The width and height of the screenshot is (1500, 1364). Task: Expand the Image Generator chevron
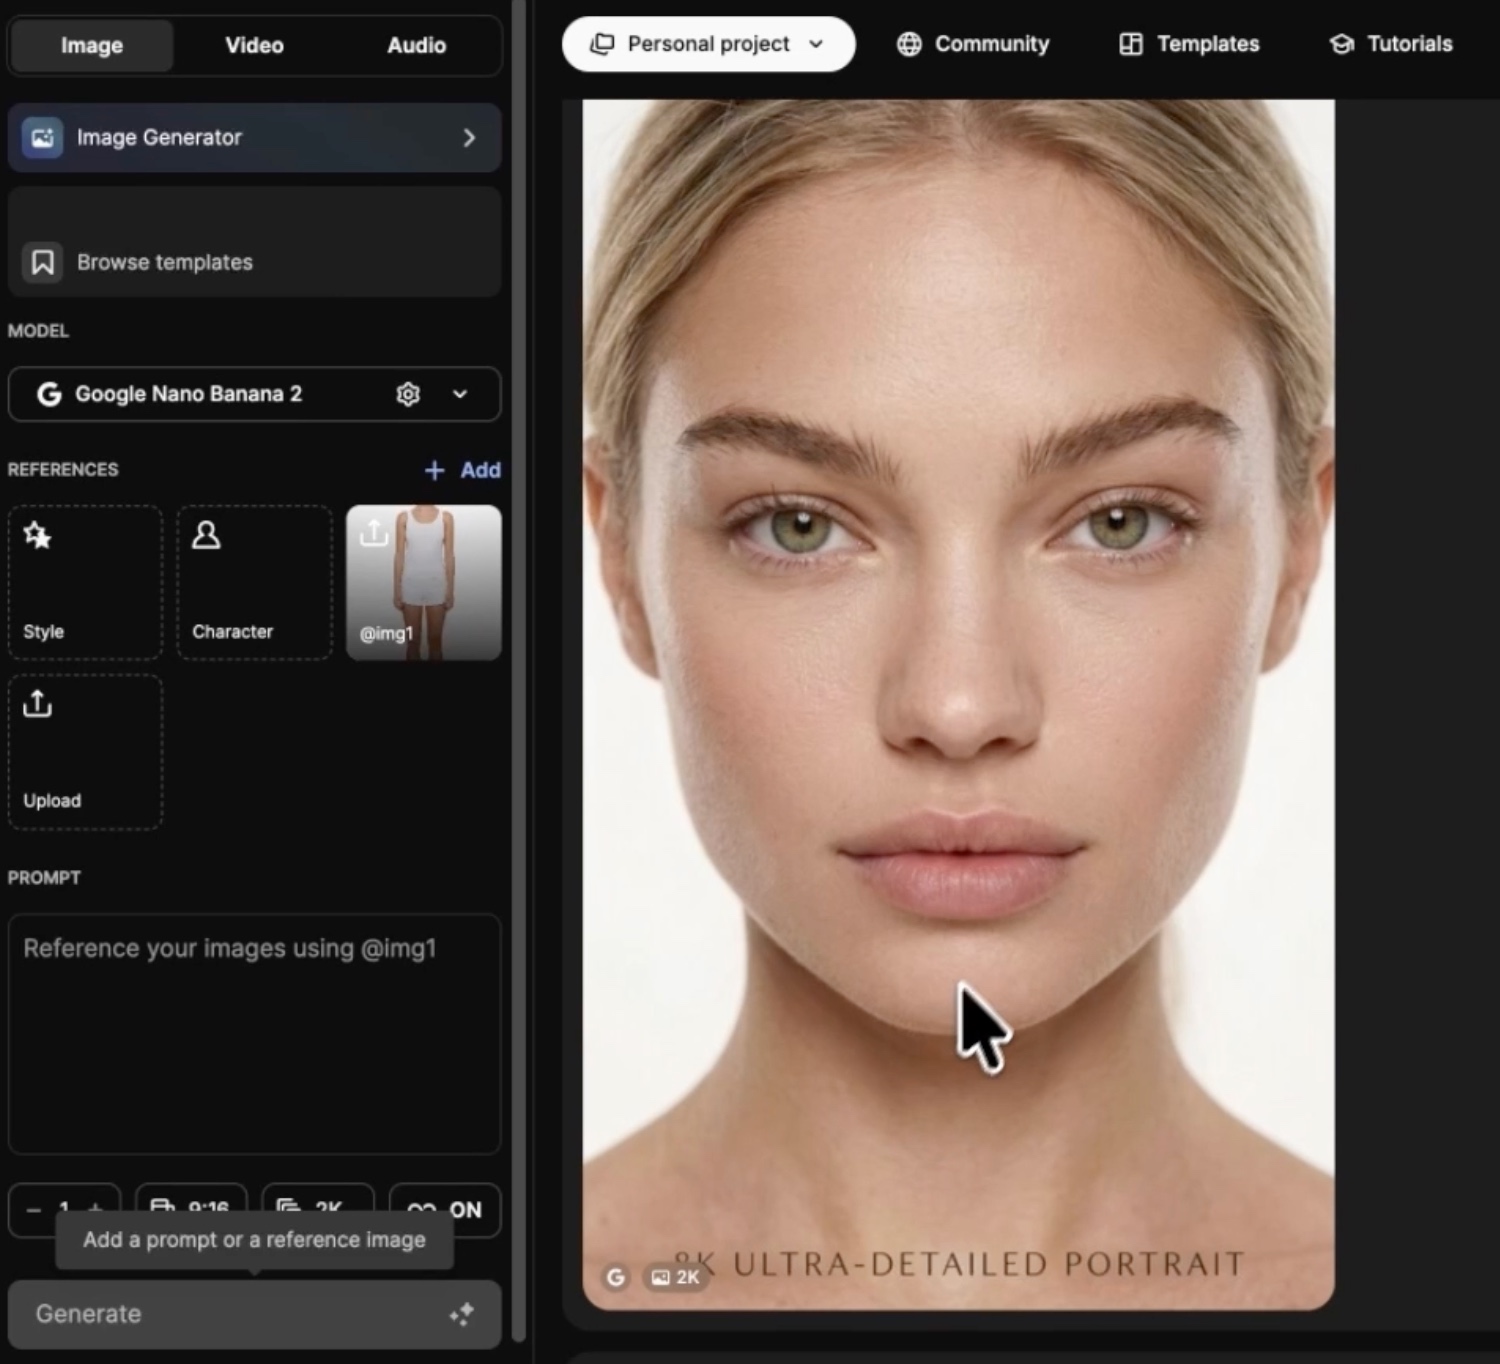469,138
